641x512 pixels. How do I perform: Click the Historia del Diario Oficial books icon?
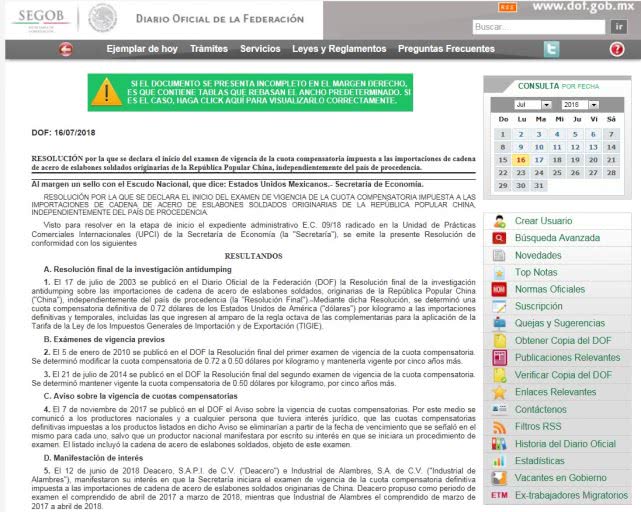tap(499, 444)
